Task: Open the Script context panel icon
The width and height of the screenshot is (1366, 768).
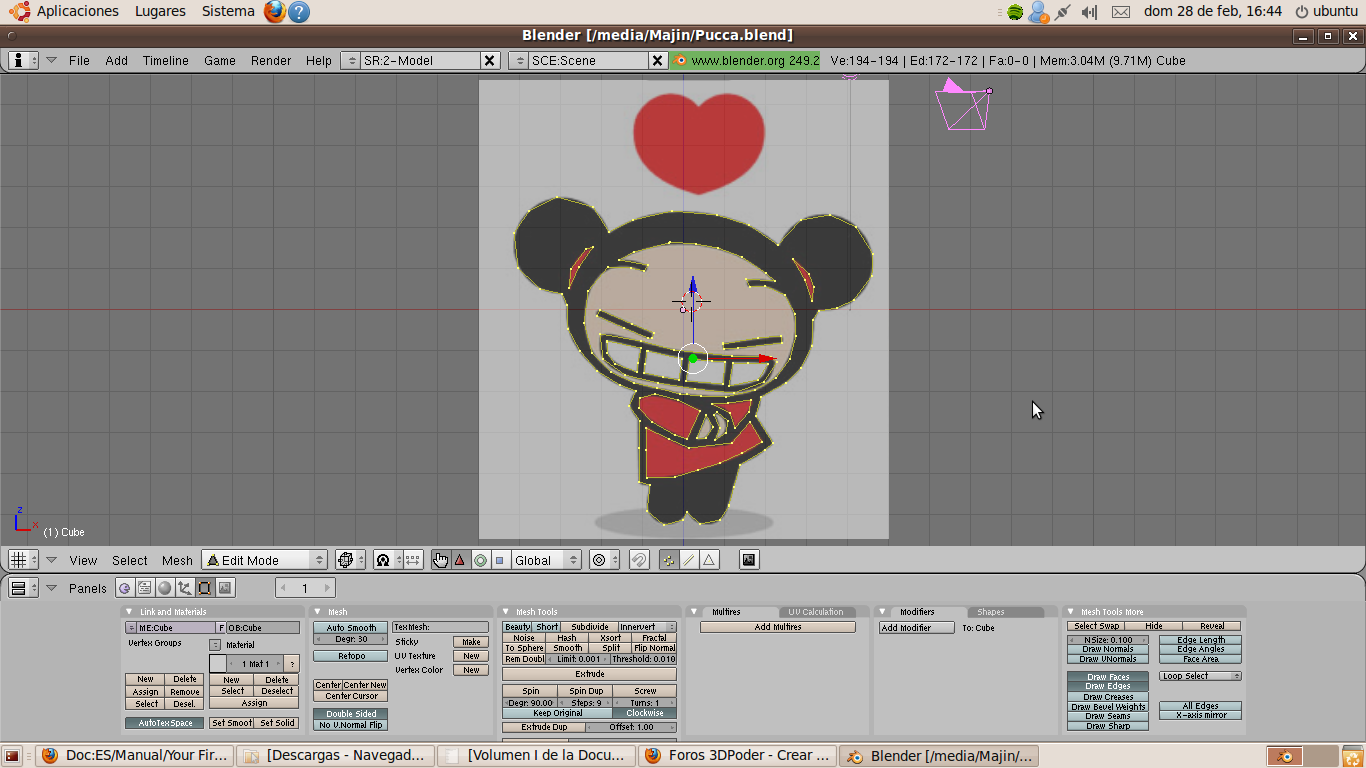Action: coord(145,588)
